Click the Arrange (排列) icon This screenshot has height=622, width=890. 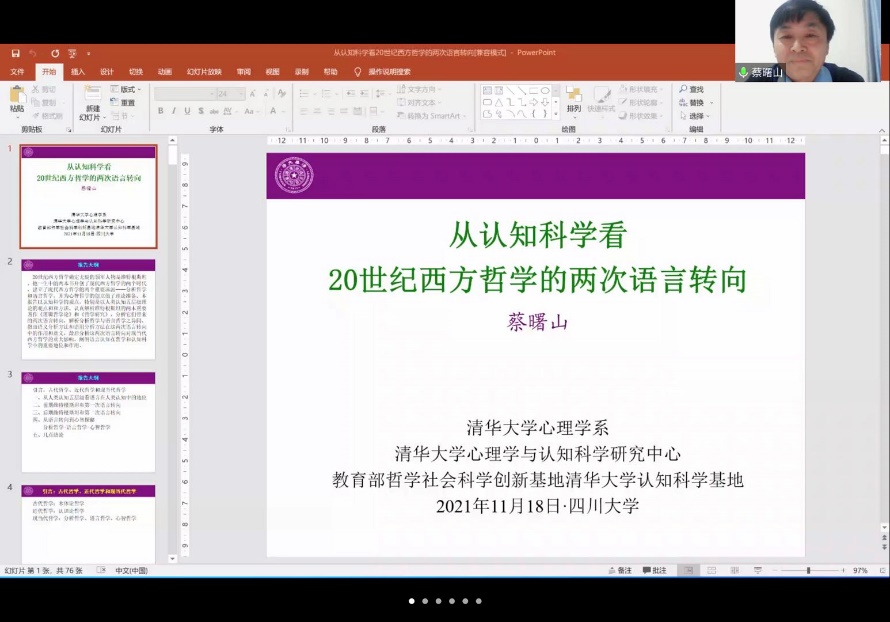(x=573, y=96)
